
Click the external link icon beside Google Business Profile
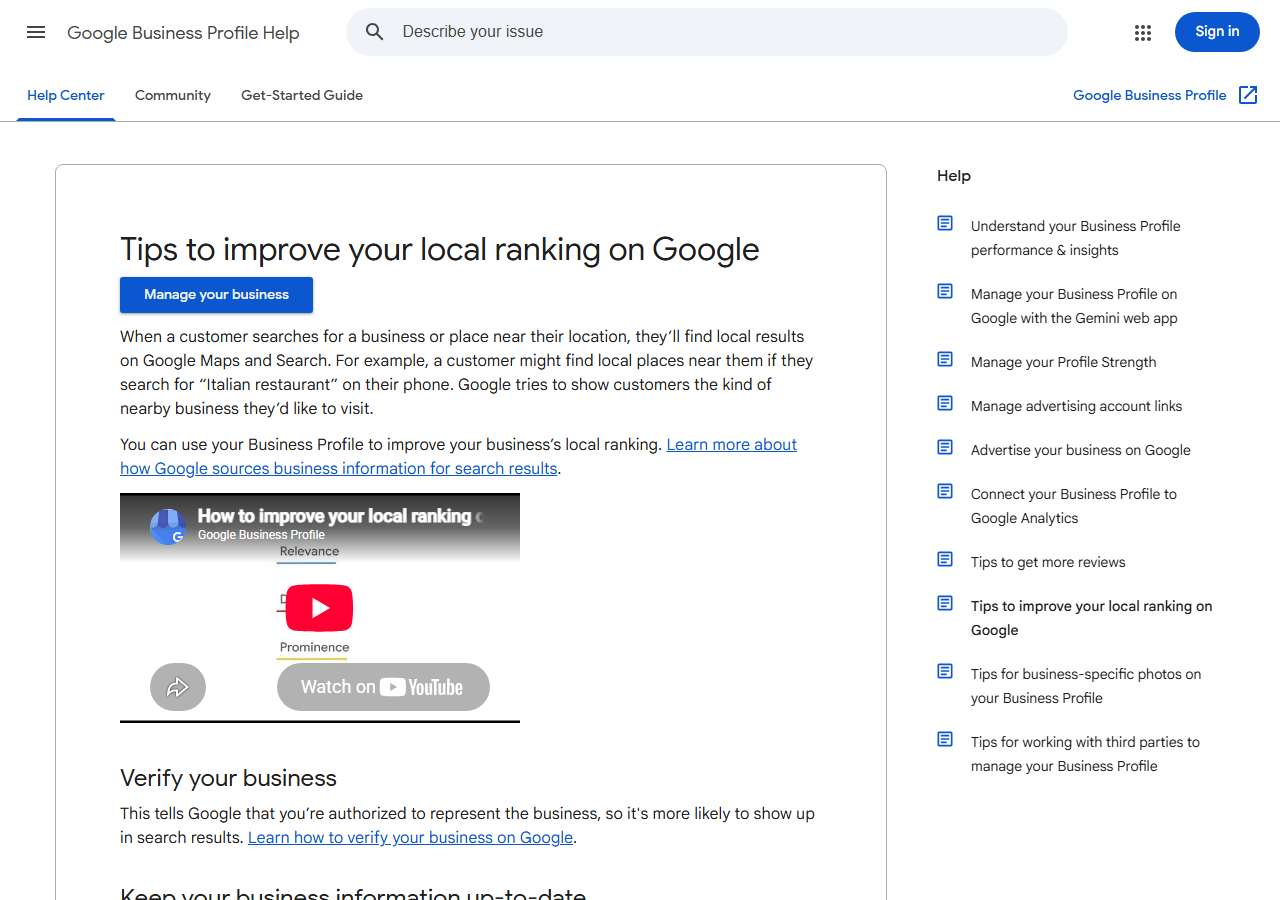(x=1248, y=95)
